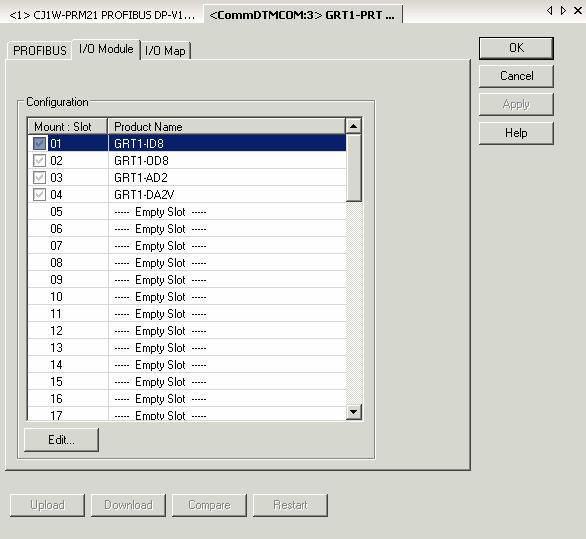Click the Product Name column header
This screenshot has height=539, width=586.
coord(226,126)
